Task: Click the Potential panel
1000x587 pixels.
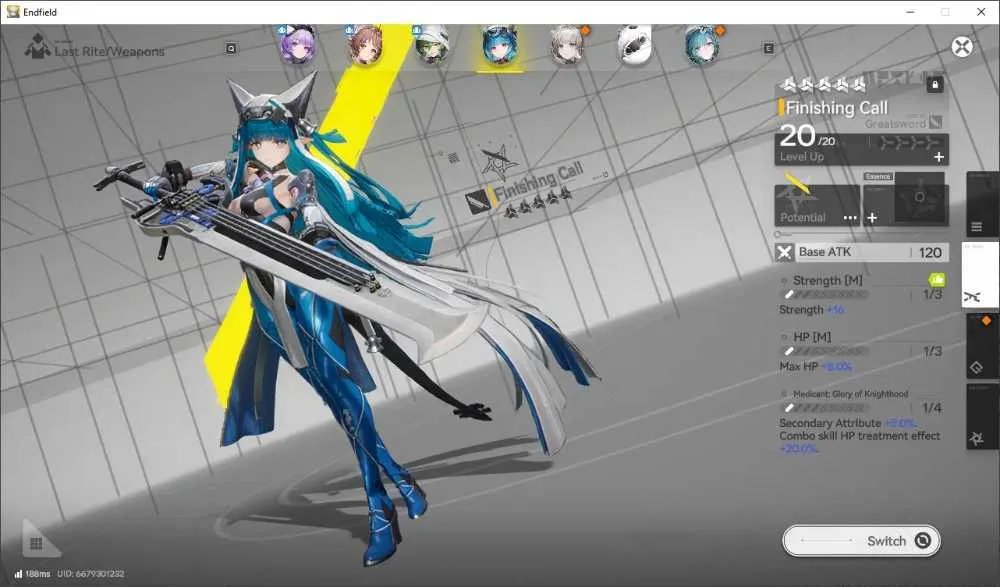Action: coord(817,205)
